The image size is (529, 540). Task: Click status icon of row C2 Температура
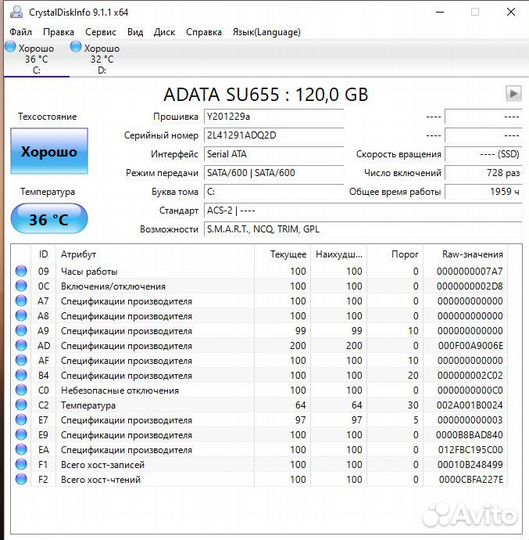pyautogui.click(x=21, y=404)
